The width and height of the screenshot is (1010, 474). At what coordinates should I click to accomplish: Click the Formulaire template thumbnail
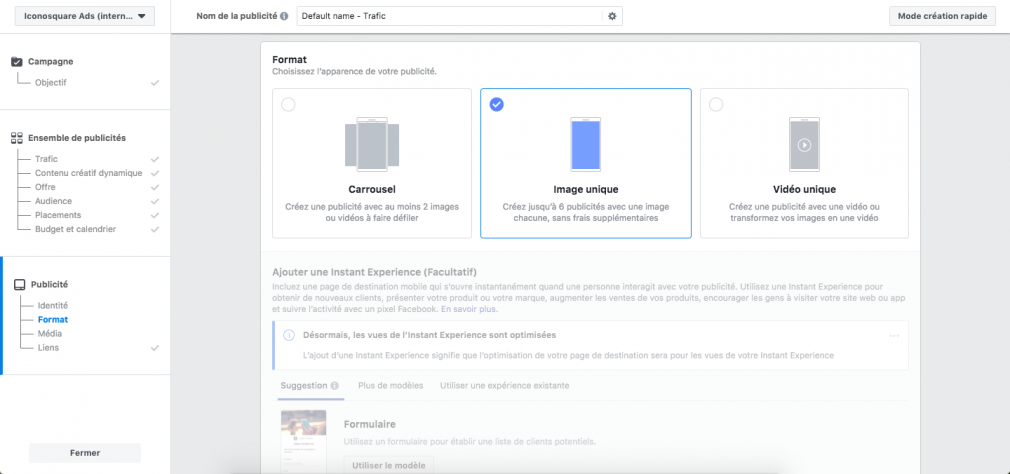[x=303, y=442]
